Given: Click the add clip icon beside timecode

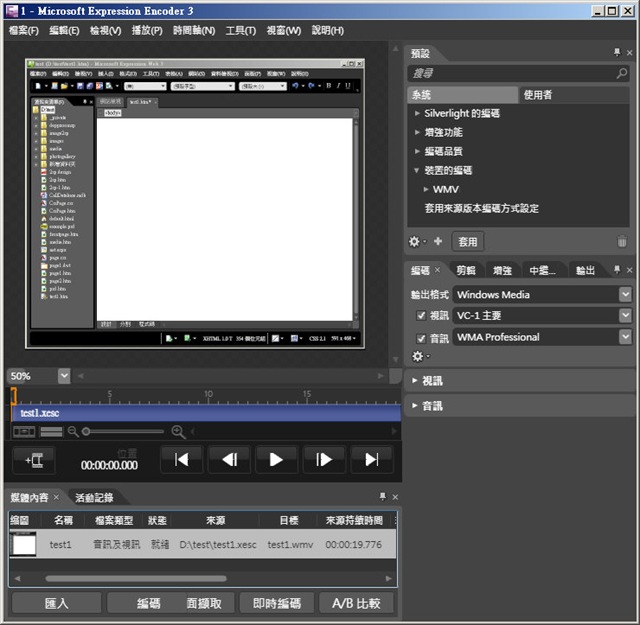Looking at the screenshot, I should click(34, 460).
